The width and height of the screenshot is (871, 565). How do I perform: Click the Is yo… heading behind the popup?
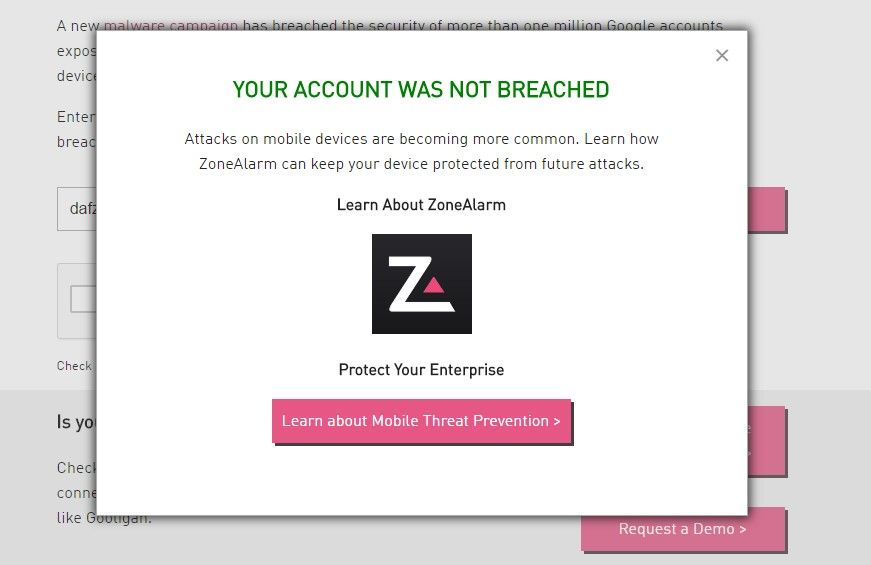pyautogui.click(x=76, y=423)
